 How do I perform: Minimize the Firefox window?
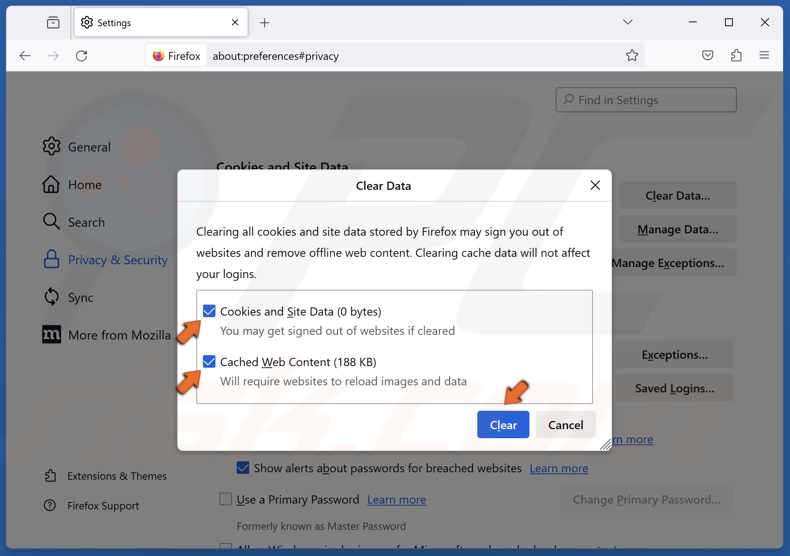pyautogui.click(x=693, y=22)
